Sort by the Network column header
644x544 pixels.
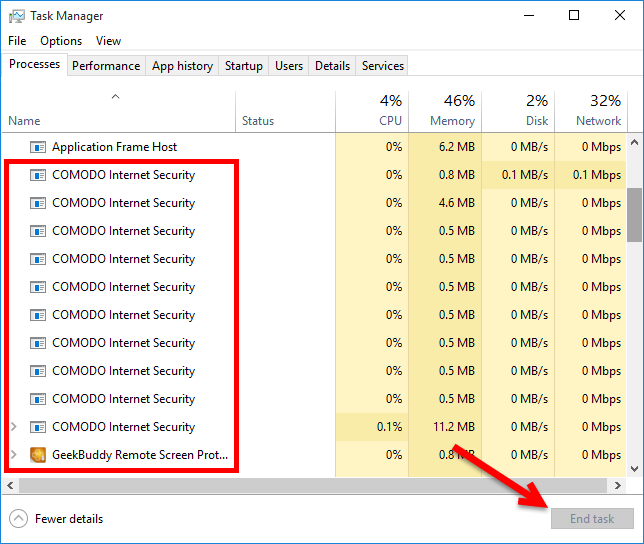tap(591, 112)
